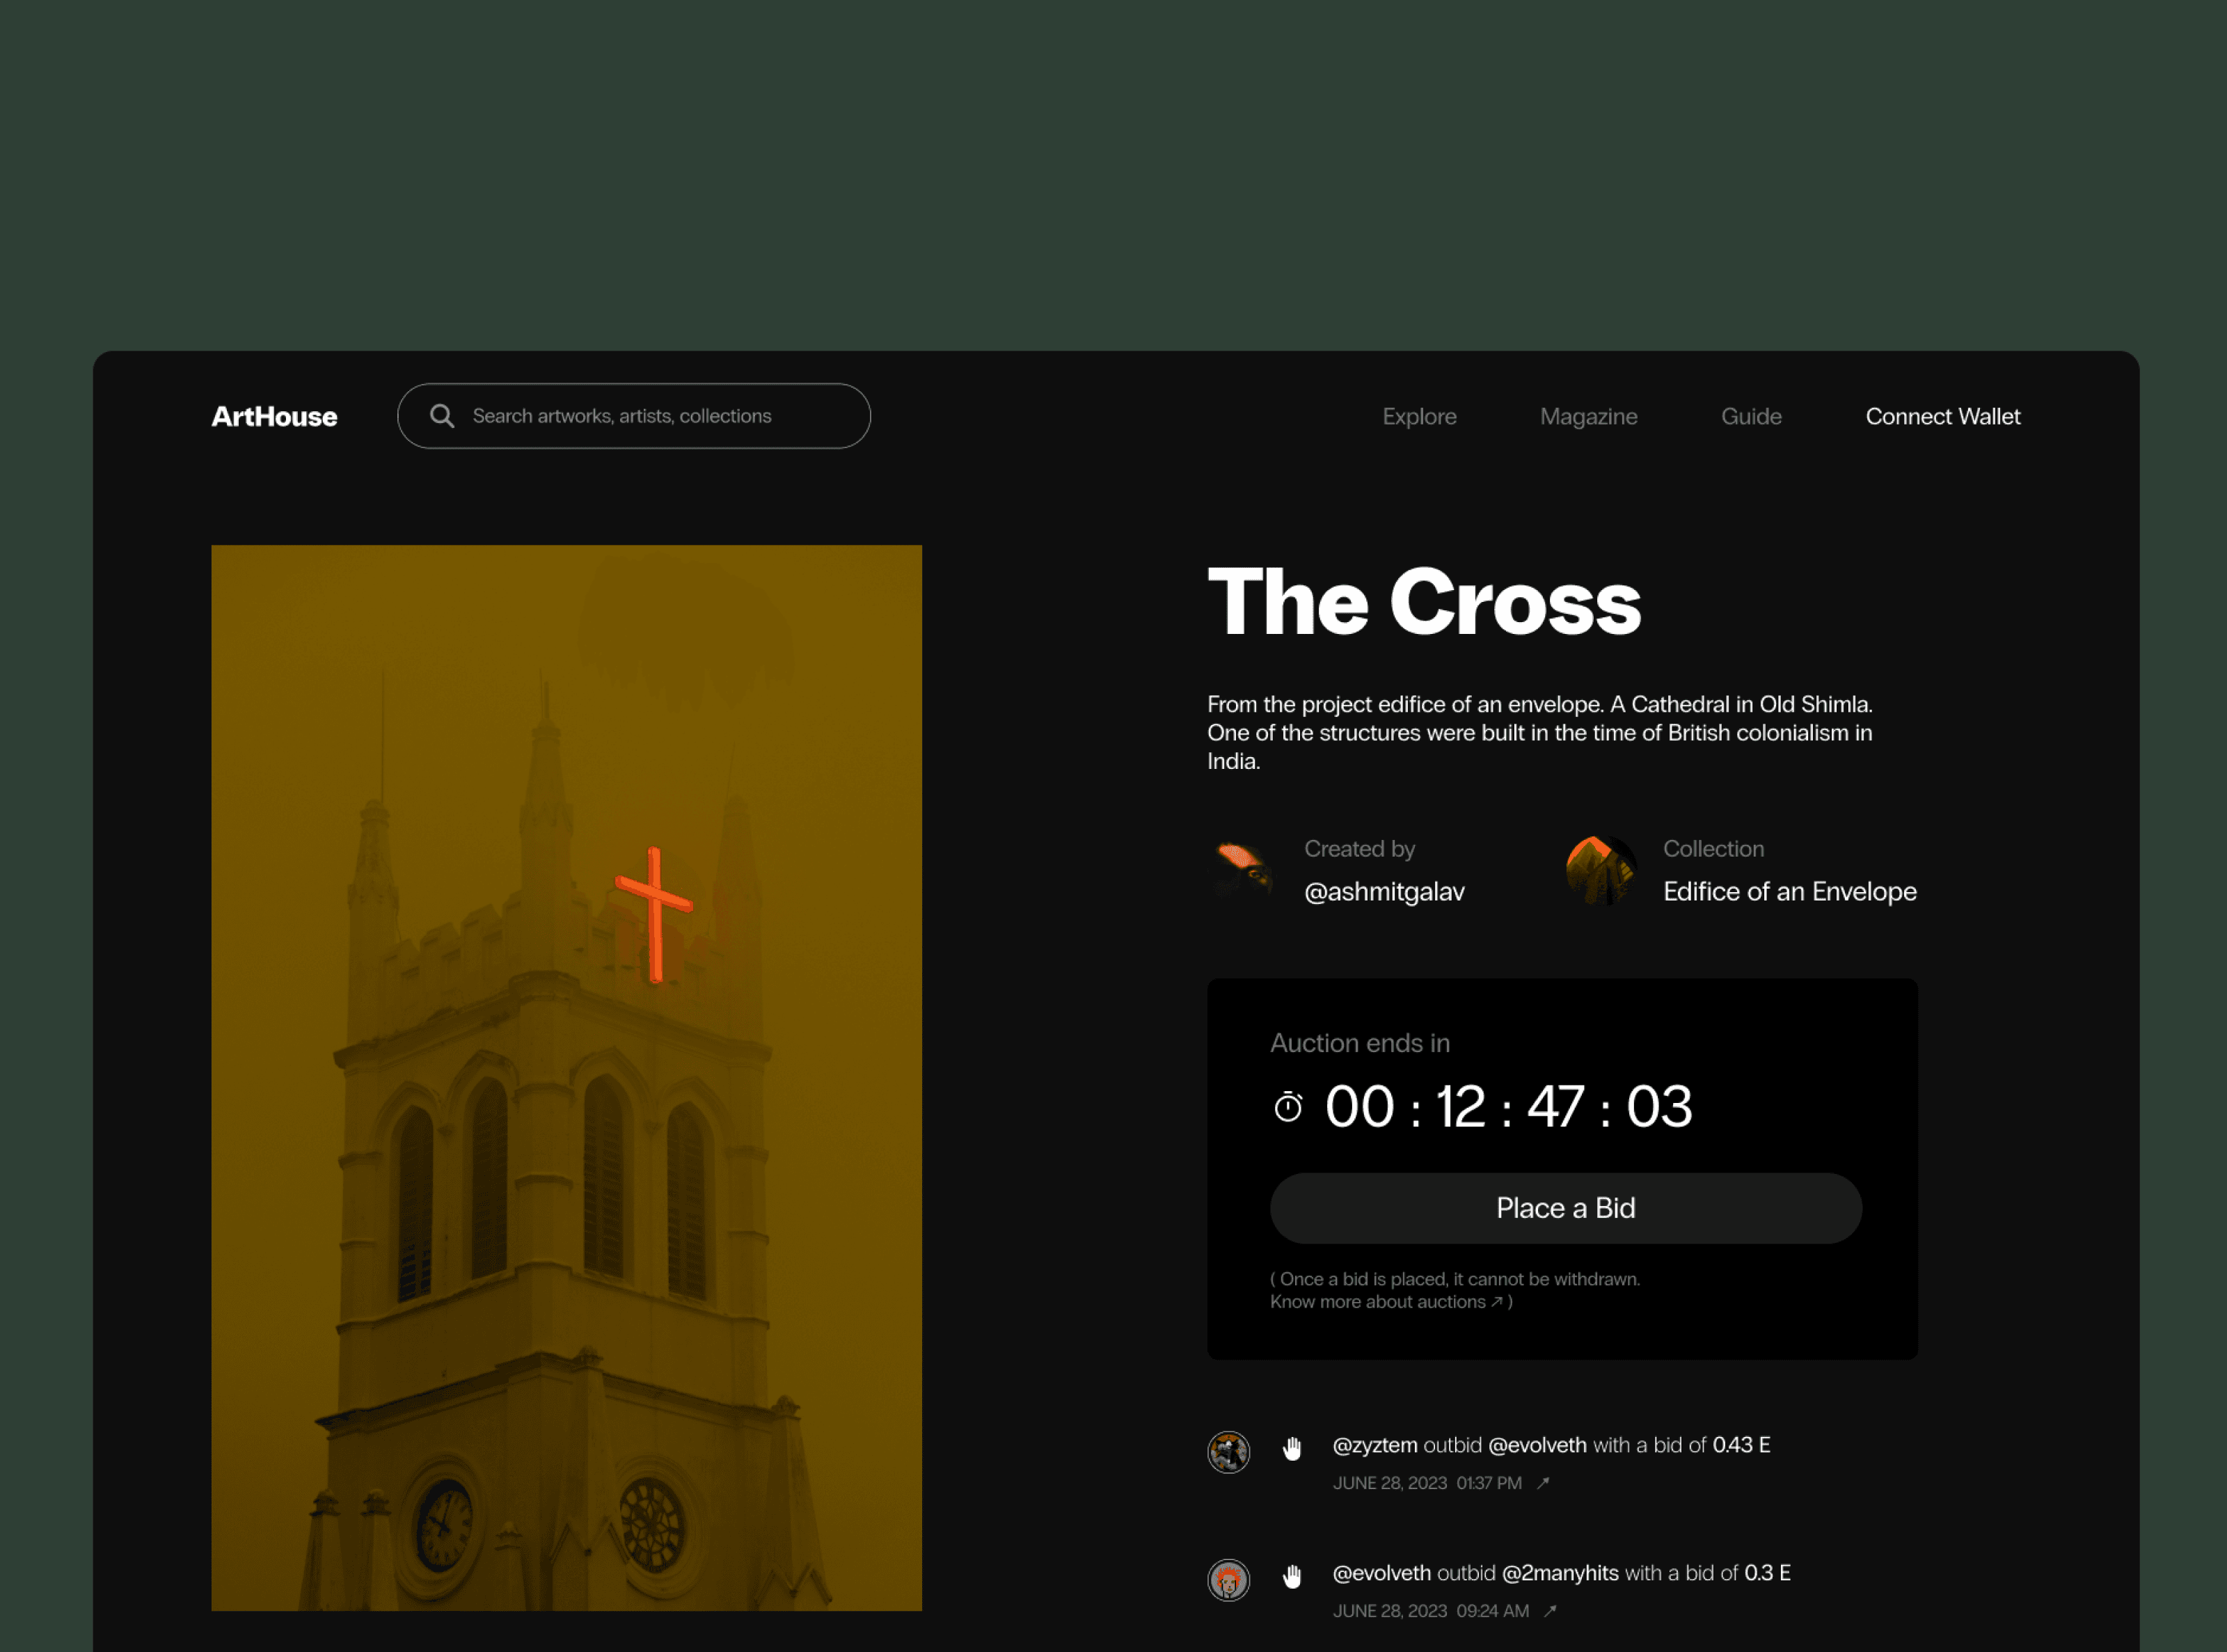Open The Cross artwork image
Image resolution: width=2227 pixels, height=1652 pixels.
[566, 1077]
